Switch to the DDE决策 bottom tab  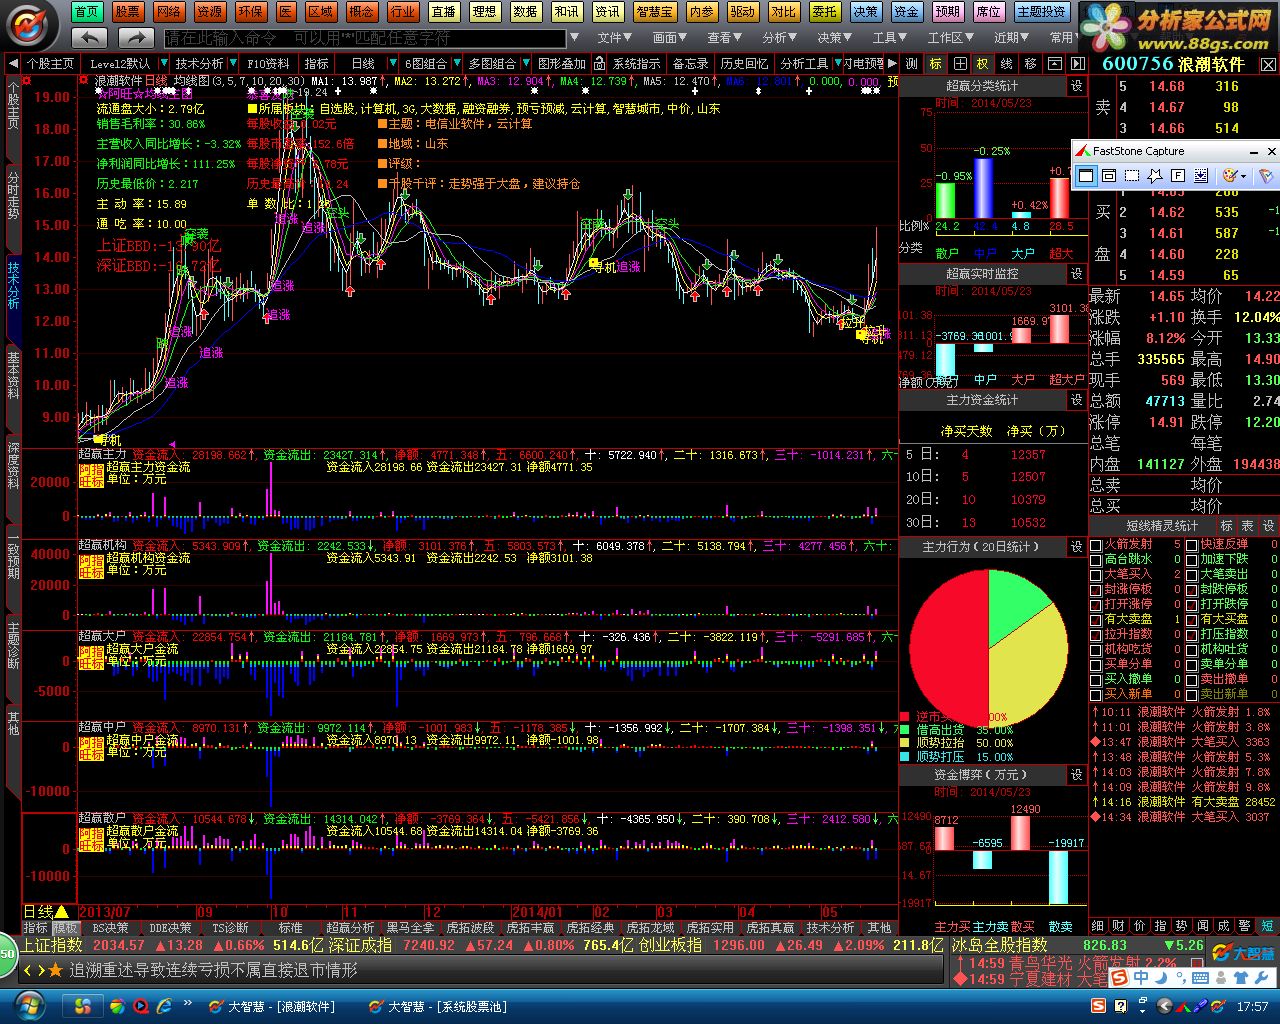171,928
